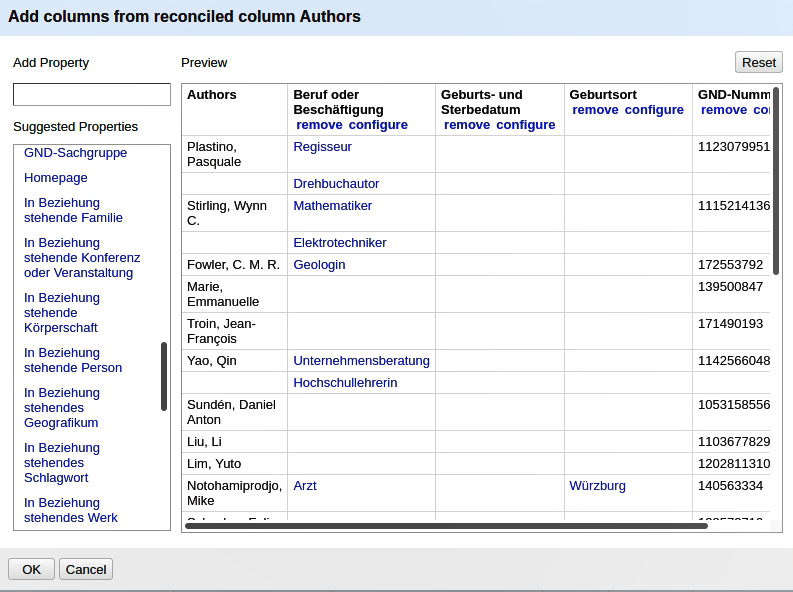
Task: Click the Suggested Properties list scrollbar
Action: pos(164,377)
